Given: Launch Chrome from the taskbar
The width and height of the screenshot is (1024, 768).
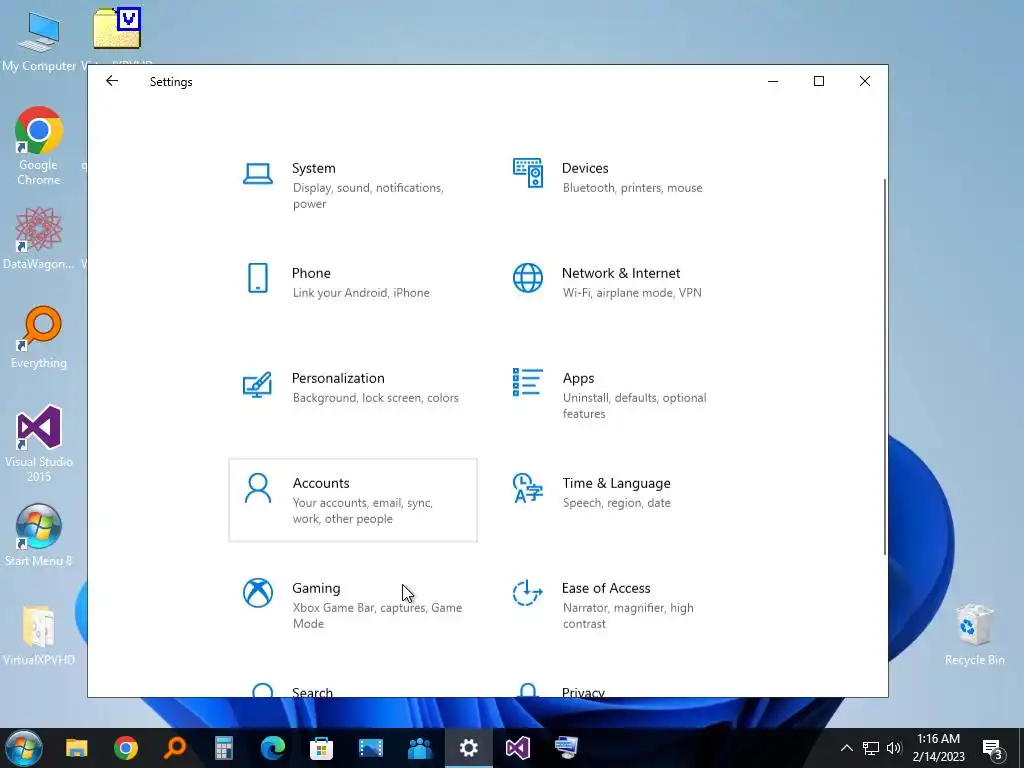Looking at the screenshot, I should pos(125,748).
